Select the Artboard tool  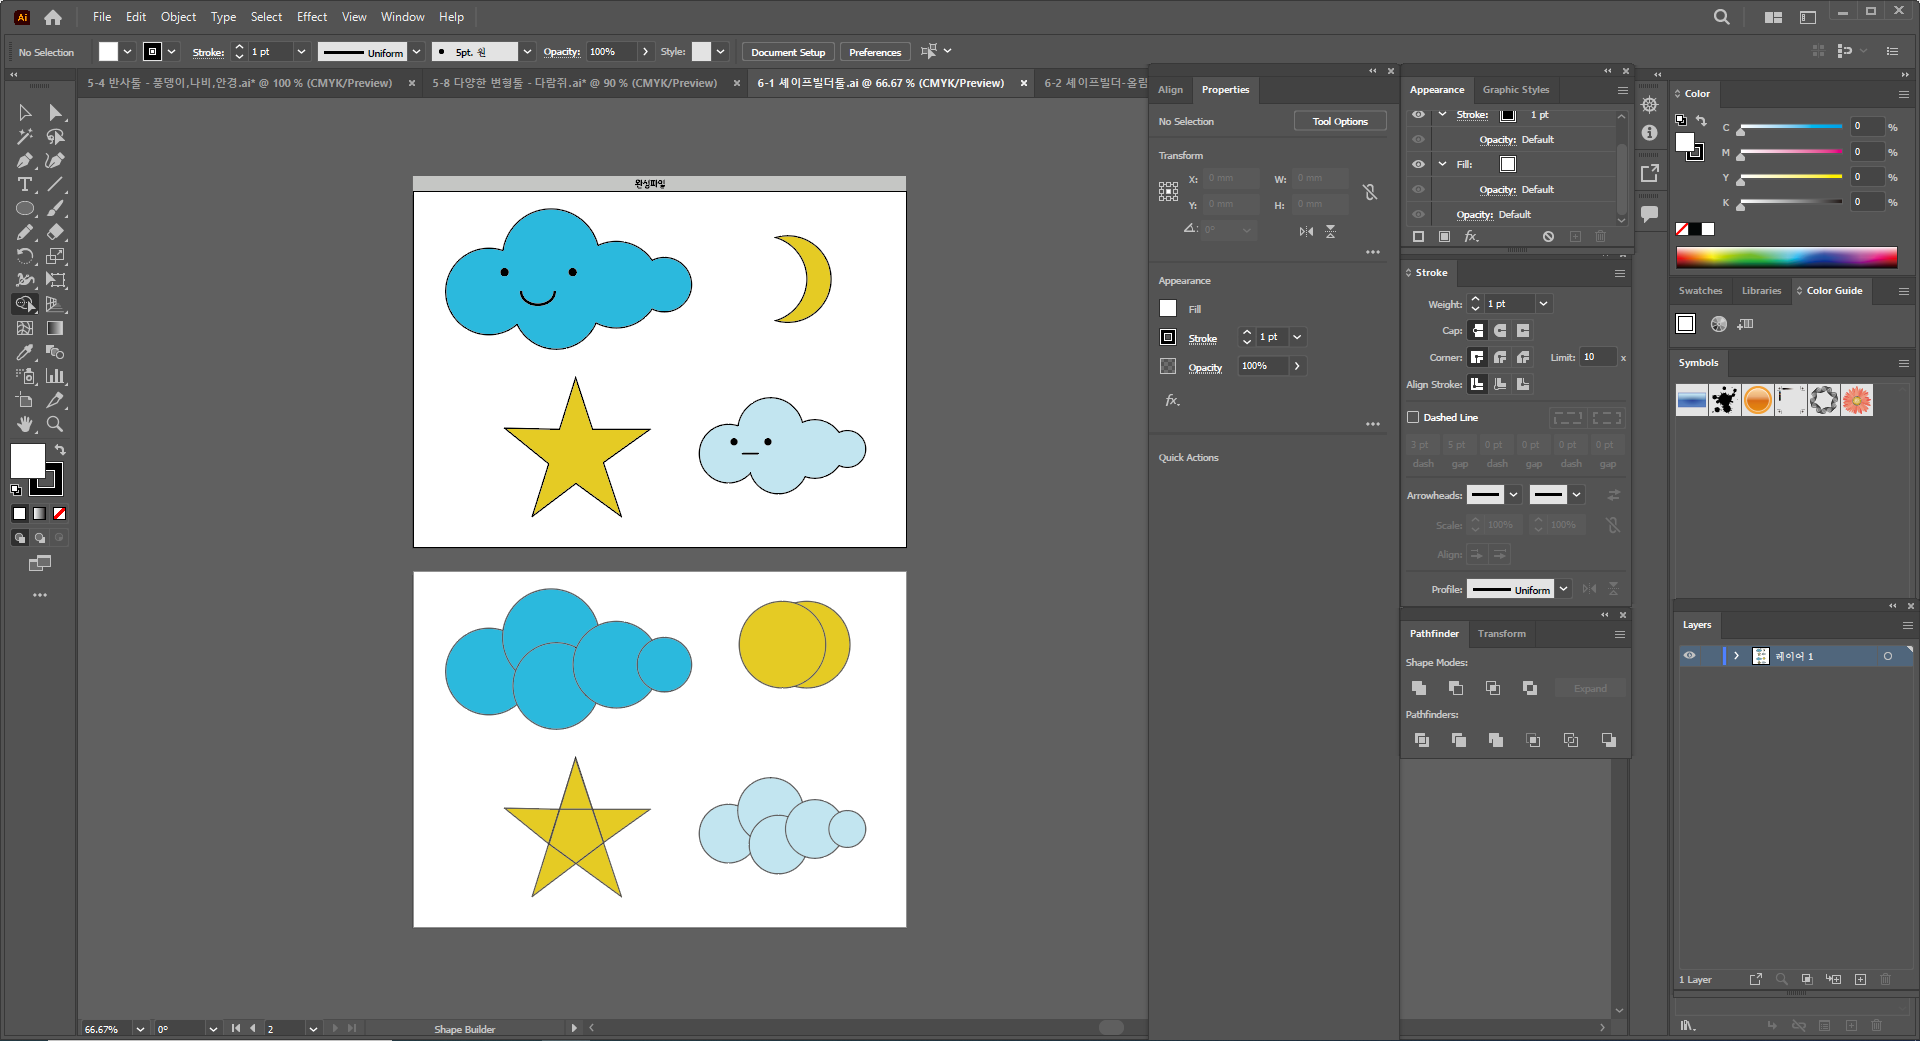click(25, 401)
